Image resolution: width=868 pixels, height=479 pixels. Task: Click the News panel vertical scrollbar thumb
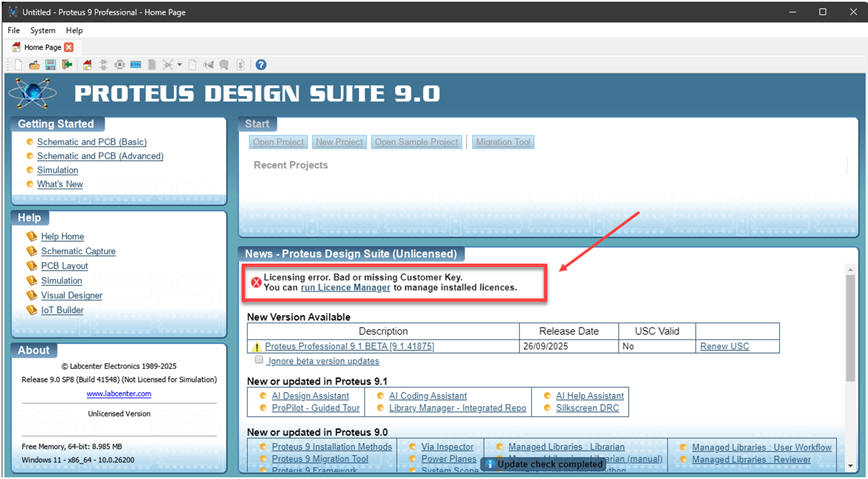click(x=850, y=328)
